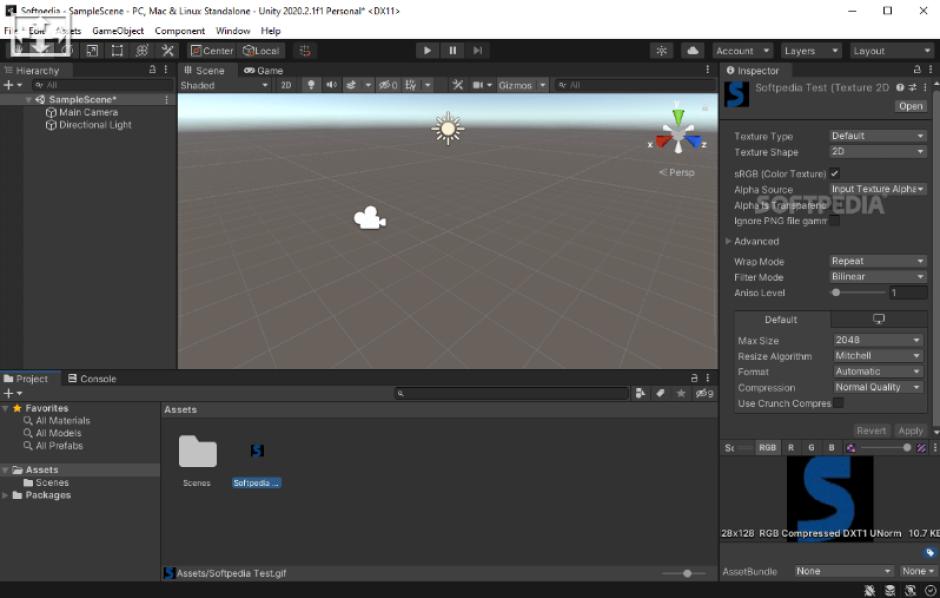
Task: Enable the Use Crunch Compression checkbox
Action: tap(838, 403)
